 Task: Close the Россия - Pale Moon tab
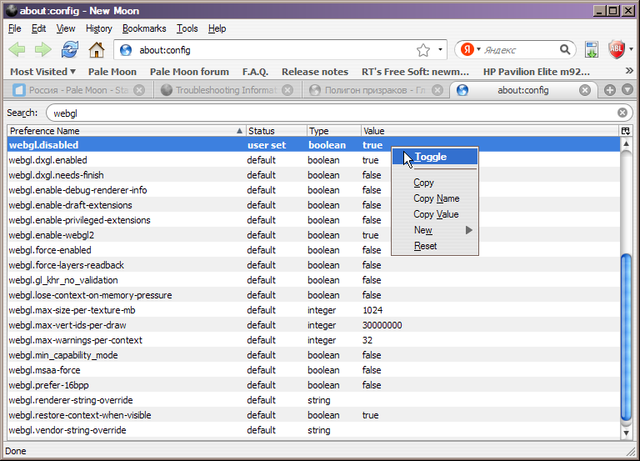tap(139, 90)
